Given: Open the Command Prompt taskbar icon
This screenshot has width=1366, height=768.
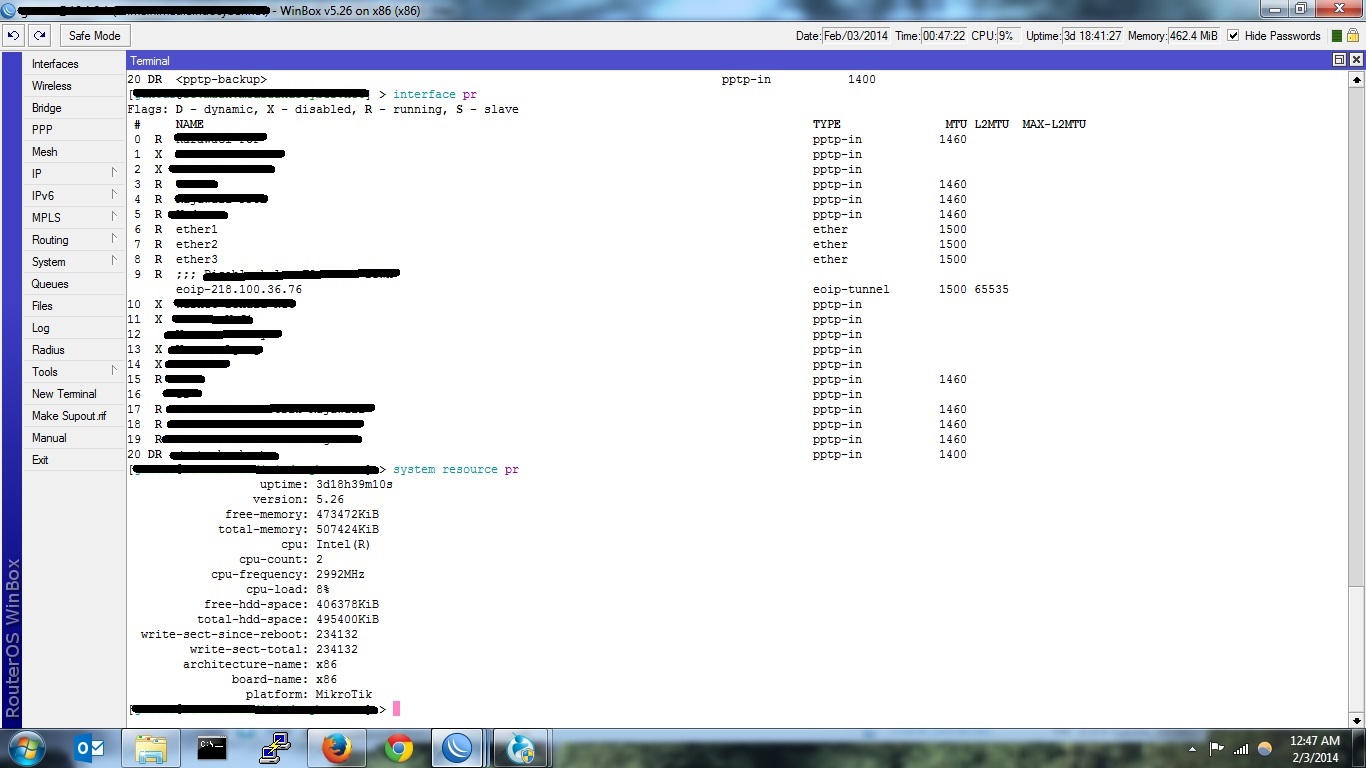Looking at the screenshot, I should (x=212, y=748).
